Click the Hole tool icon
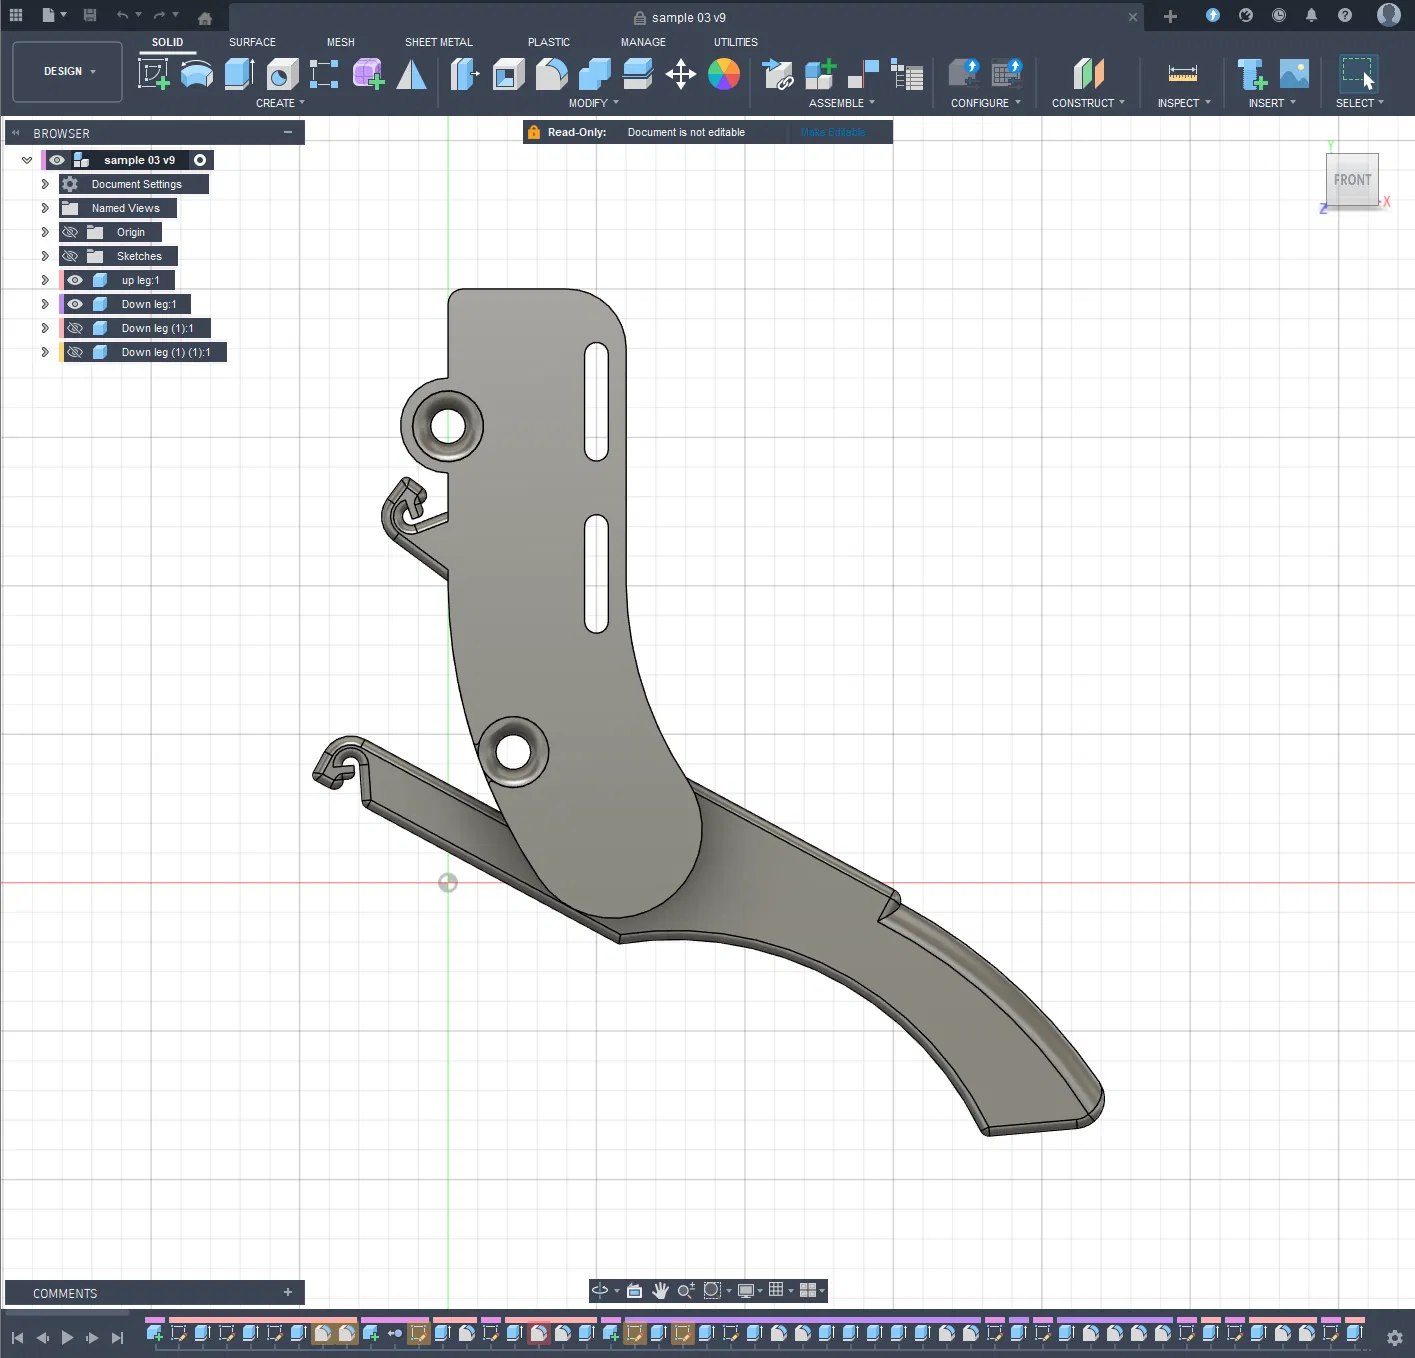This screenshot has height=1358, width=1415. coord(282,74)
